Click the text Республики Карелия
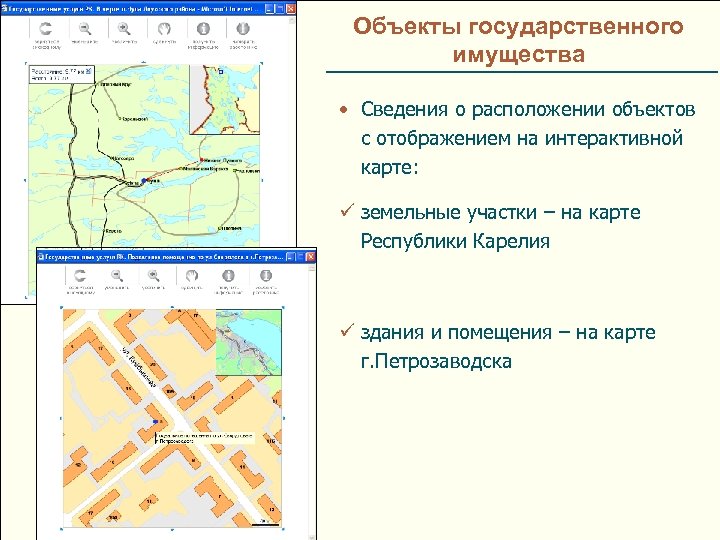The width and height of the screenshot is (720, 540). pyautogui.click(x=455, y=241)
